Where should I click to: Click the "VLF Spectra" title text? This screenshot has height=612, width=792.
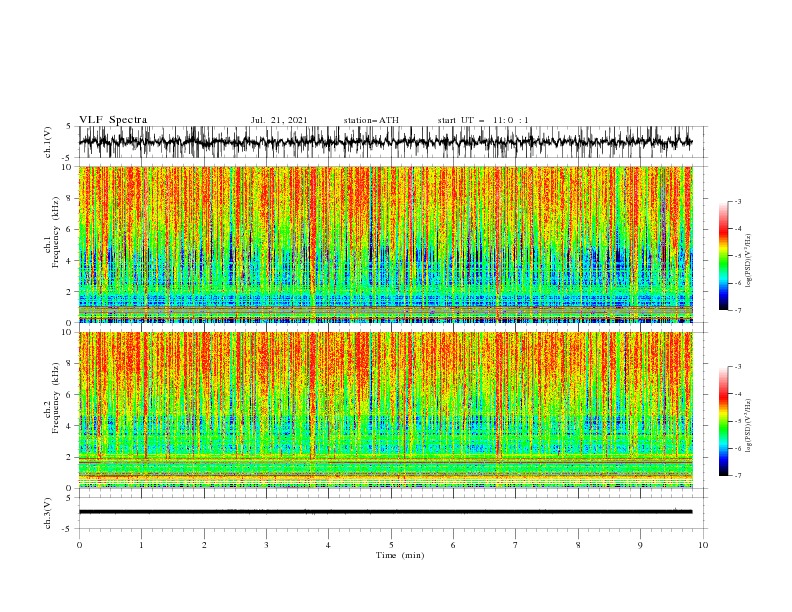click(x=113, y=120)
